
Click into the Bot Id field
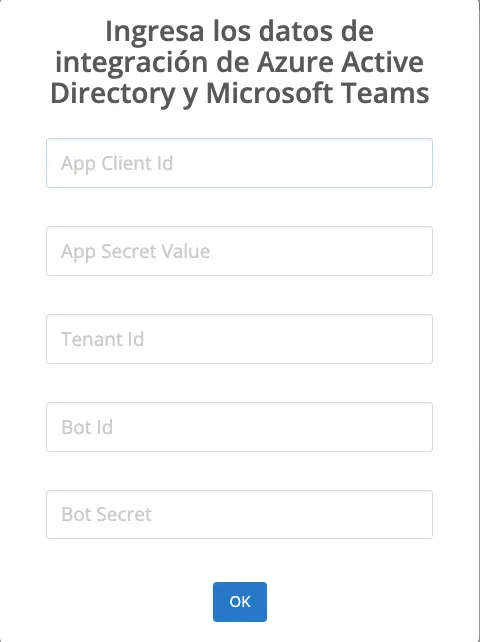[x=239, y=427]
